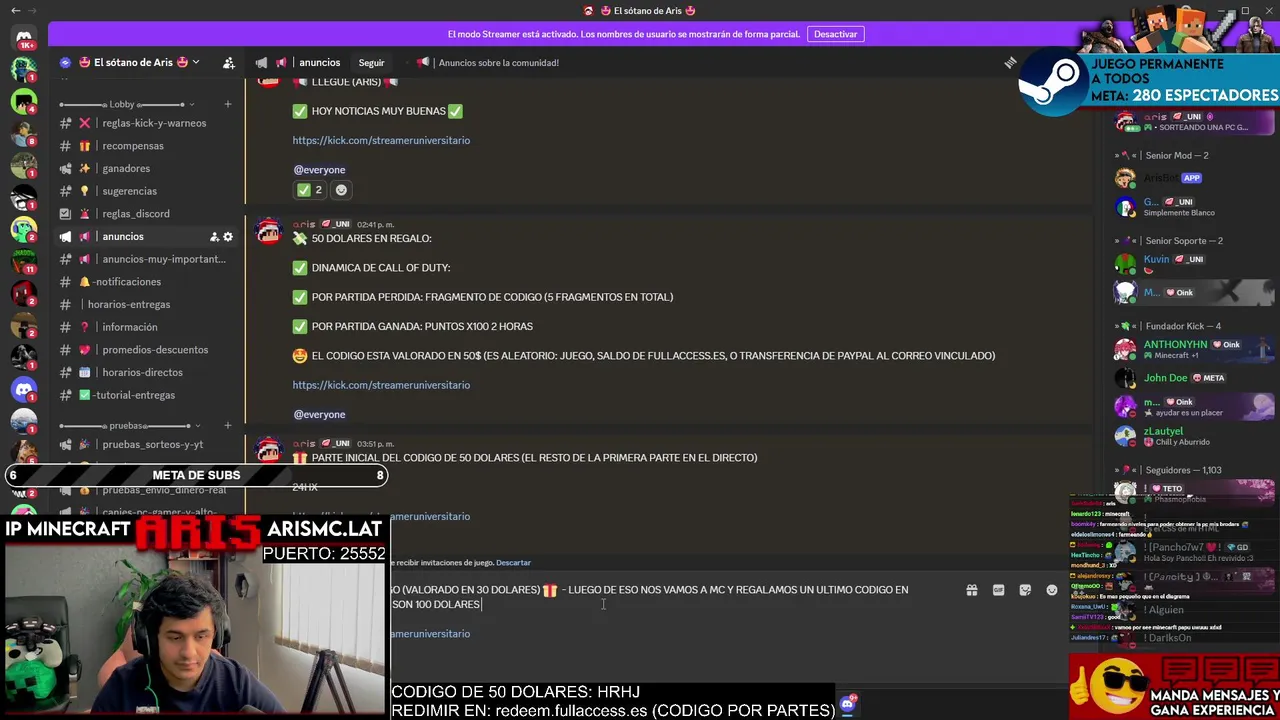This screenshot has width=1280, height=720.
Task: Open the pinned messages icon in header
Action: click(1010, 62)
